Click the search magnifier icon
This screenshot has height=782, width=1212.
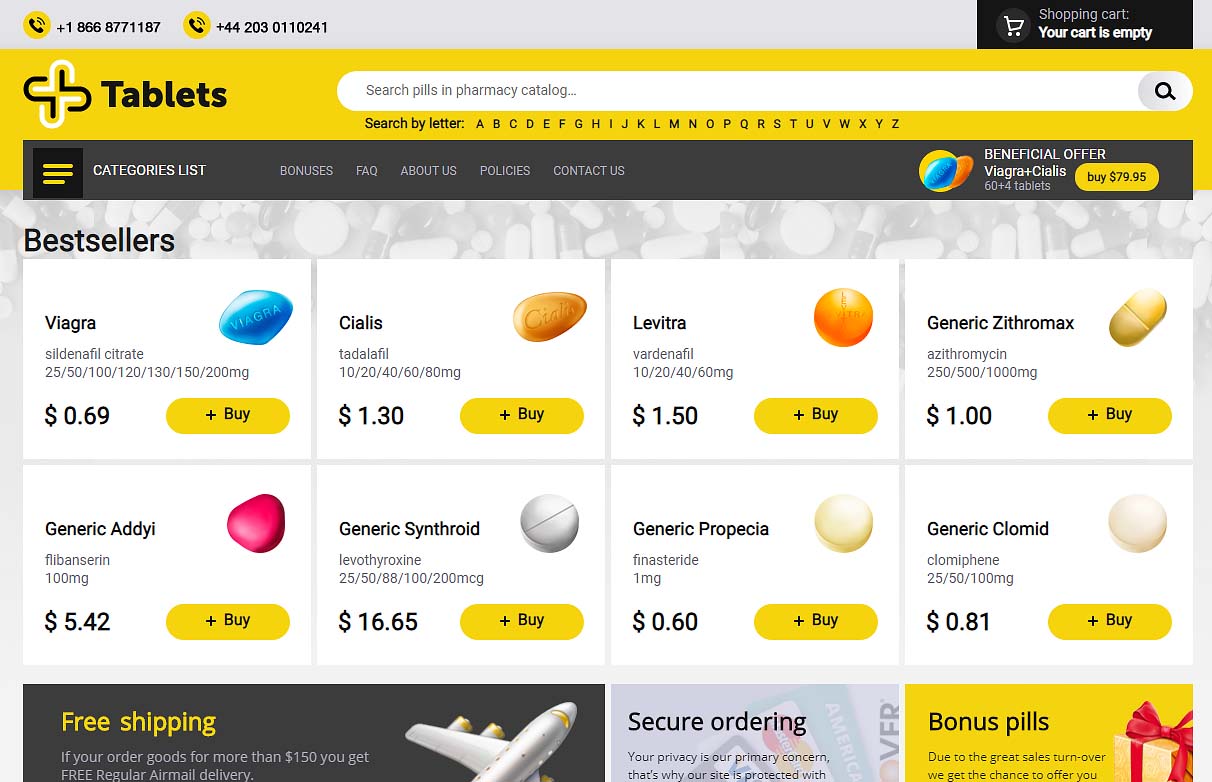click(1165, 91)
